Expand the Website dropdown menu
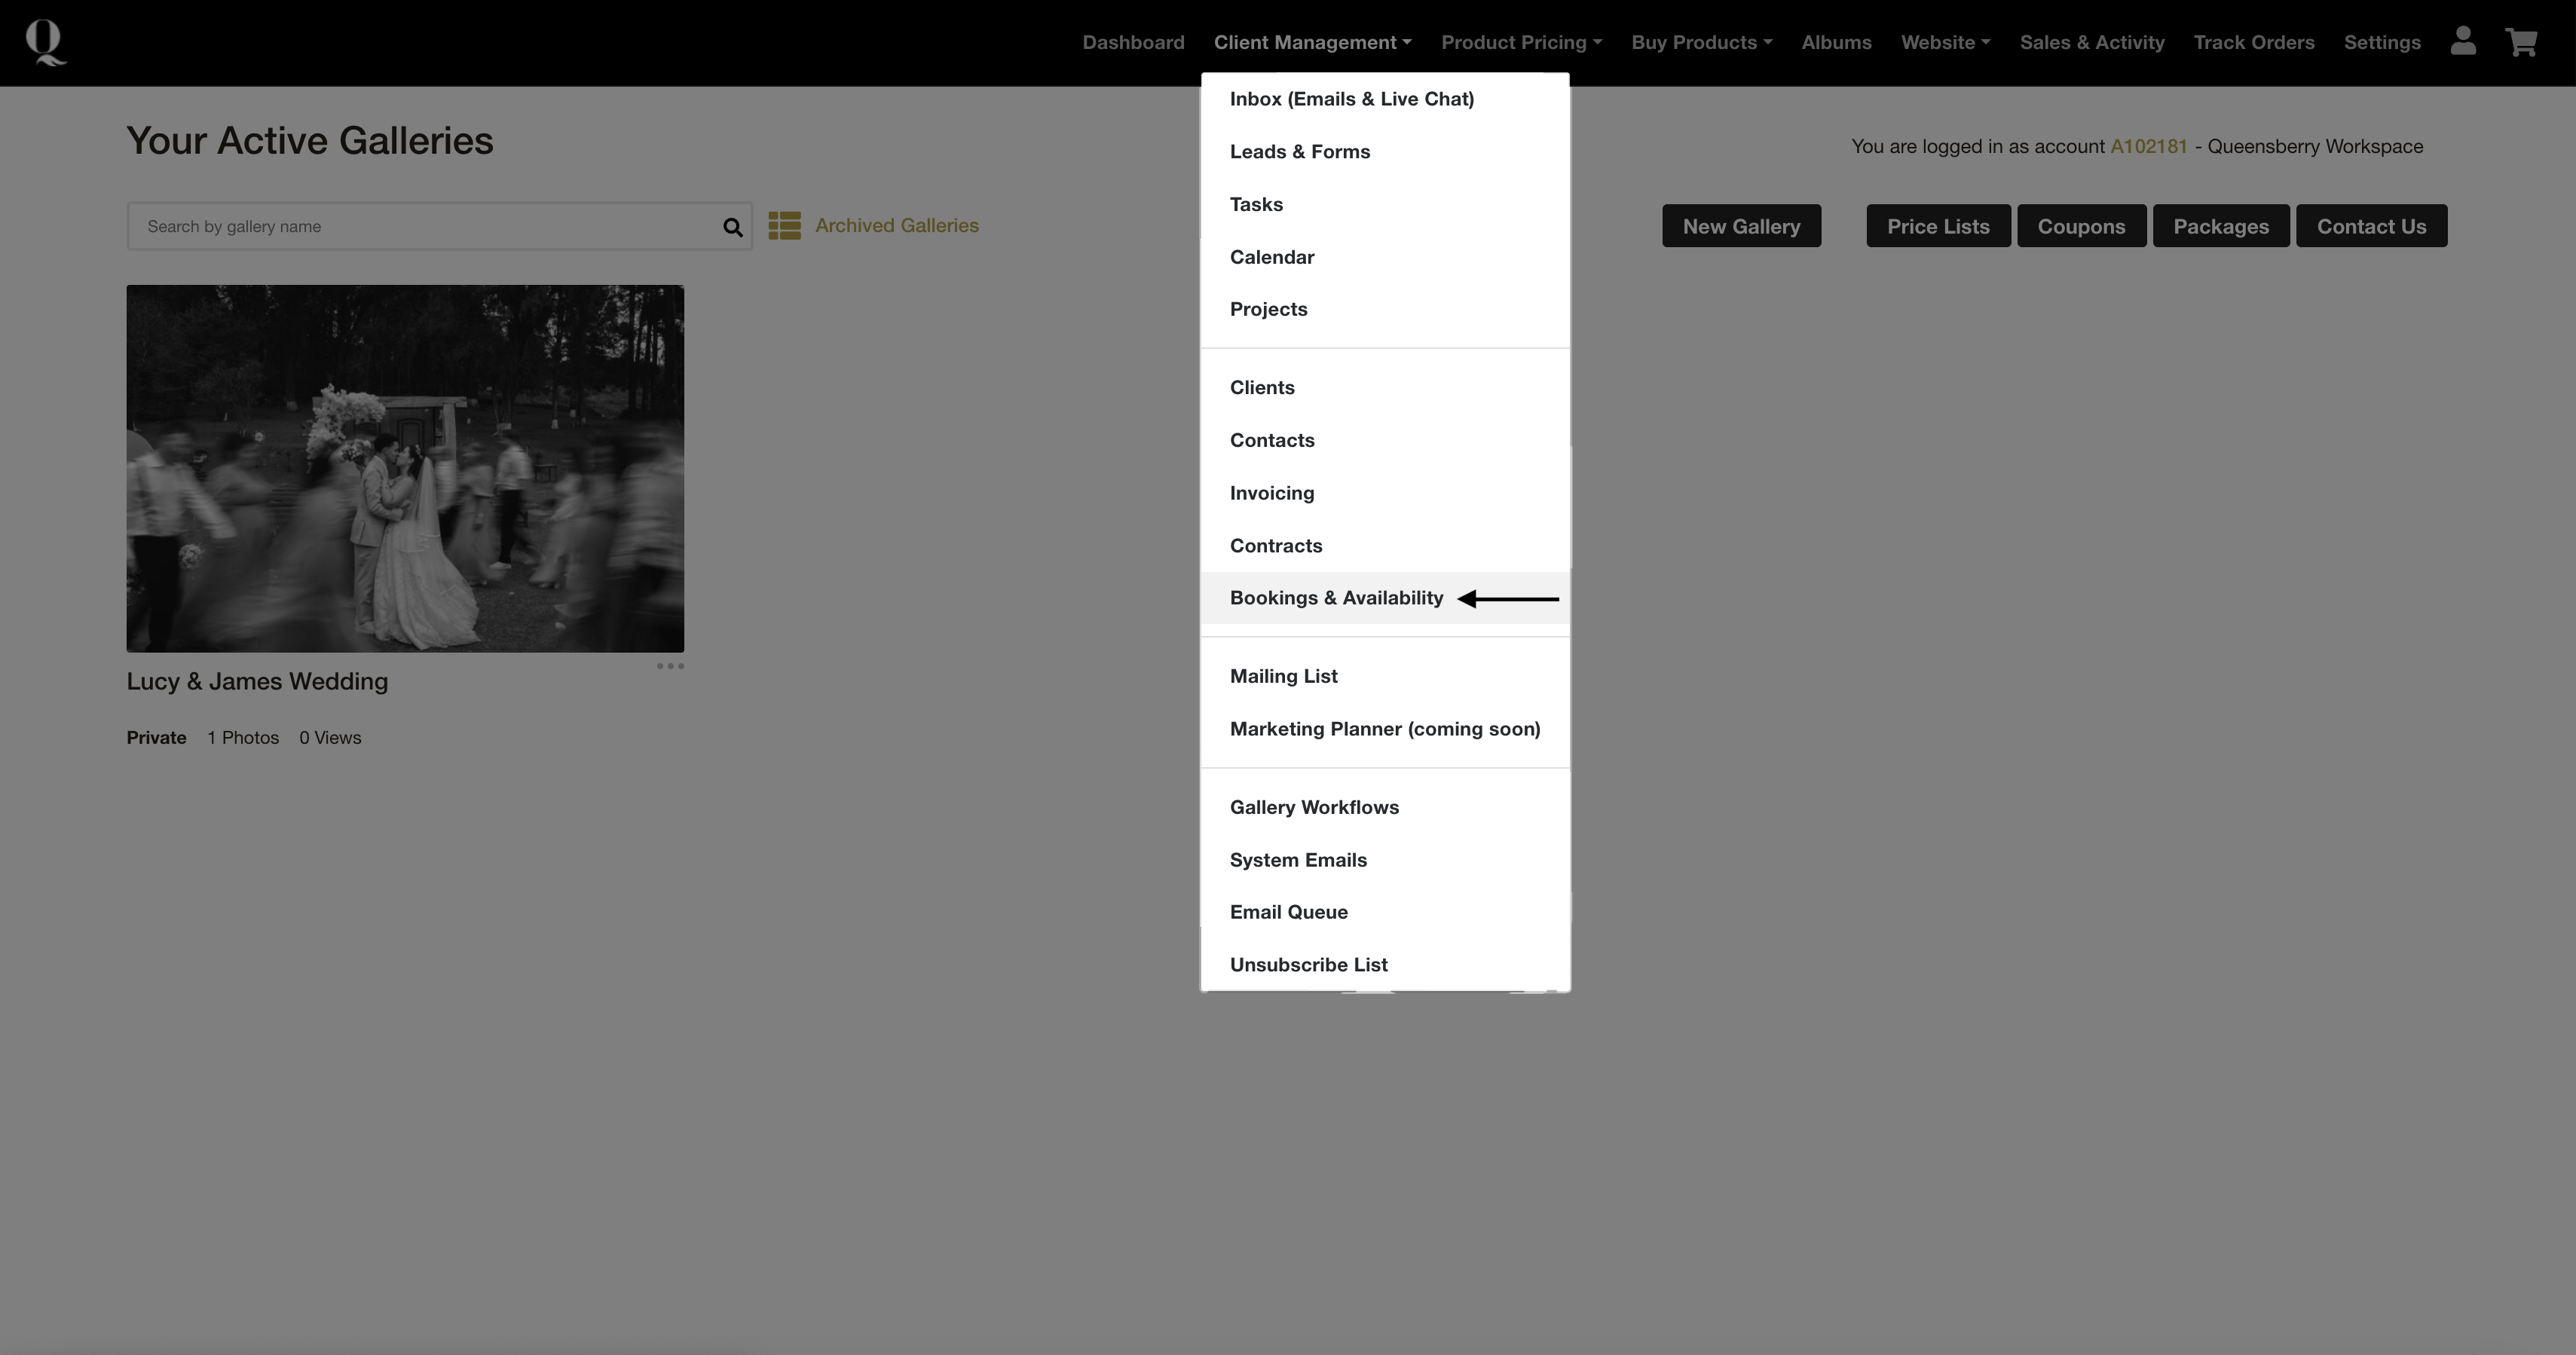 click(1945, 42)
